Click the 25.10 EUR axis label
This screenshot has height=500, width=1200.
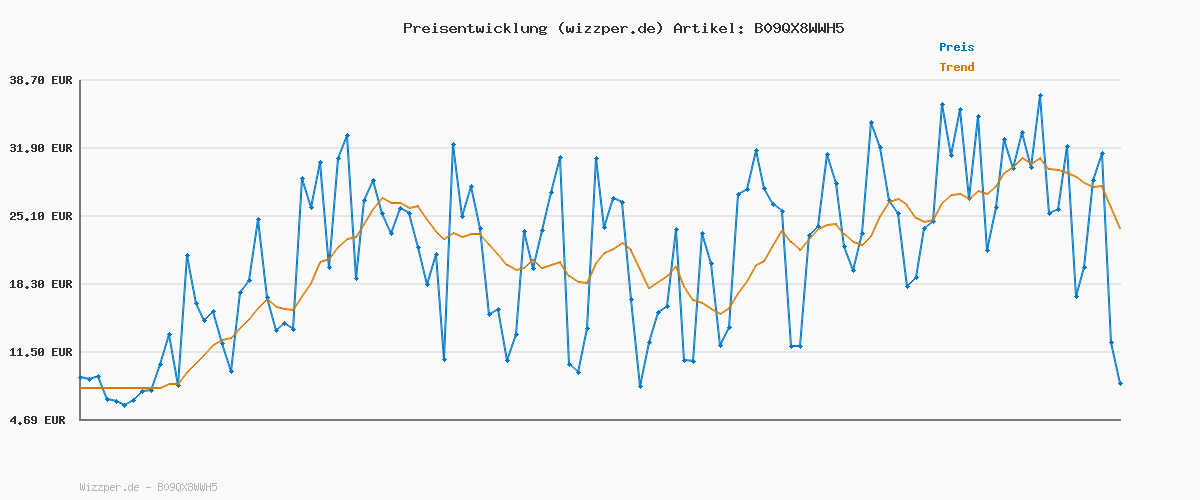click(41, 216)
